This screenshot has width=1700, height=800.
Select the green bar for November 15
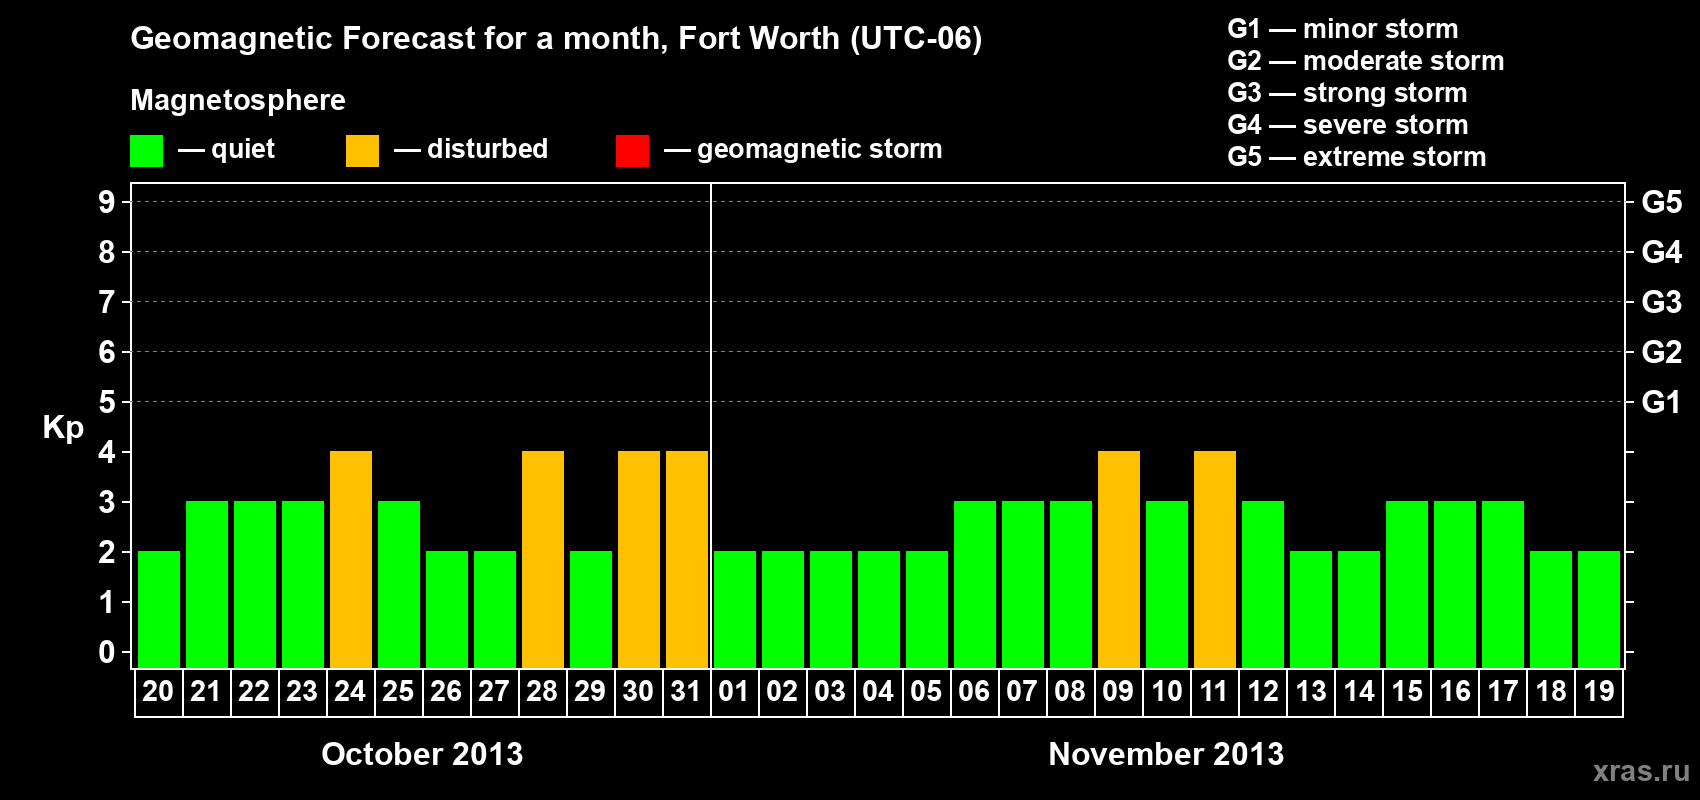pyautogui.click(x=1407, y=584)
